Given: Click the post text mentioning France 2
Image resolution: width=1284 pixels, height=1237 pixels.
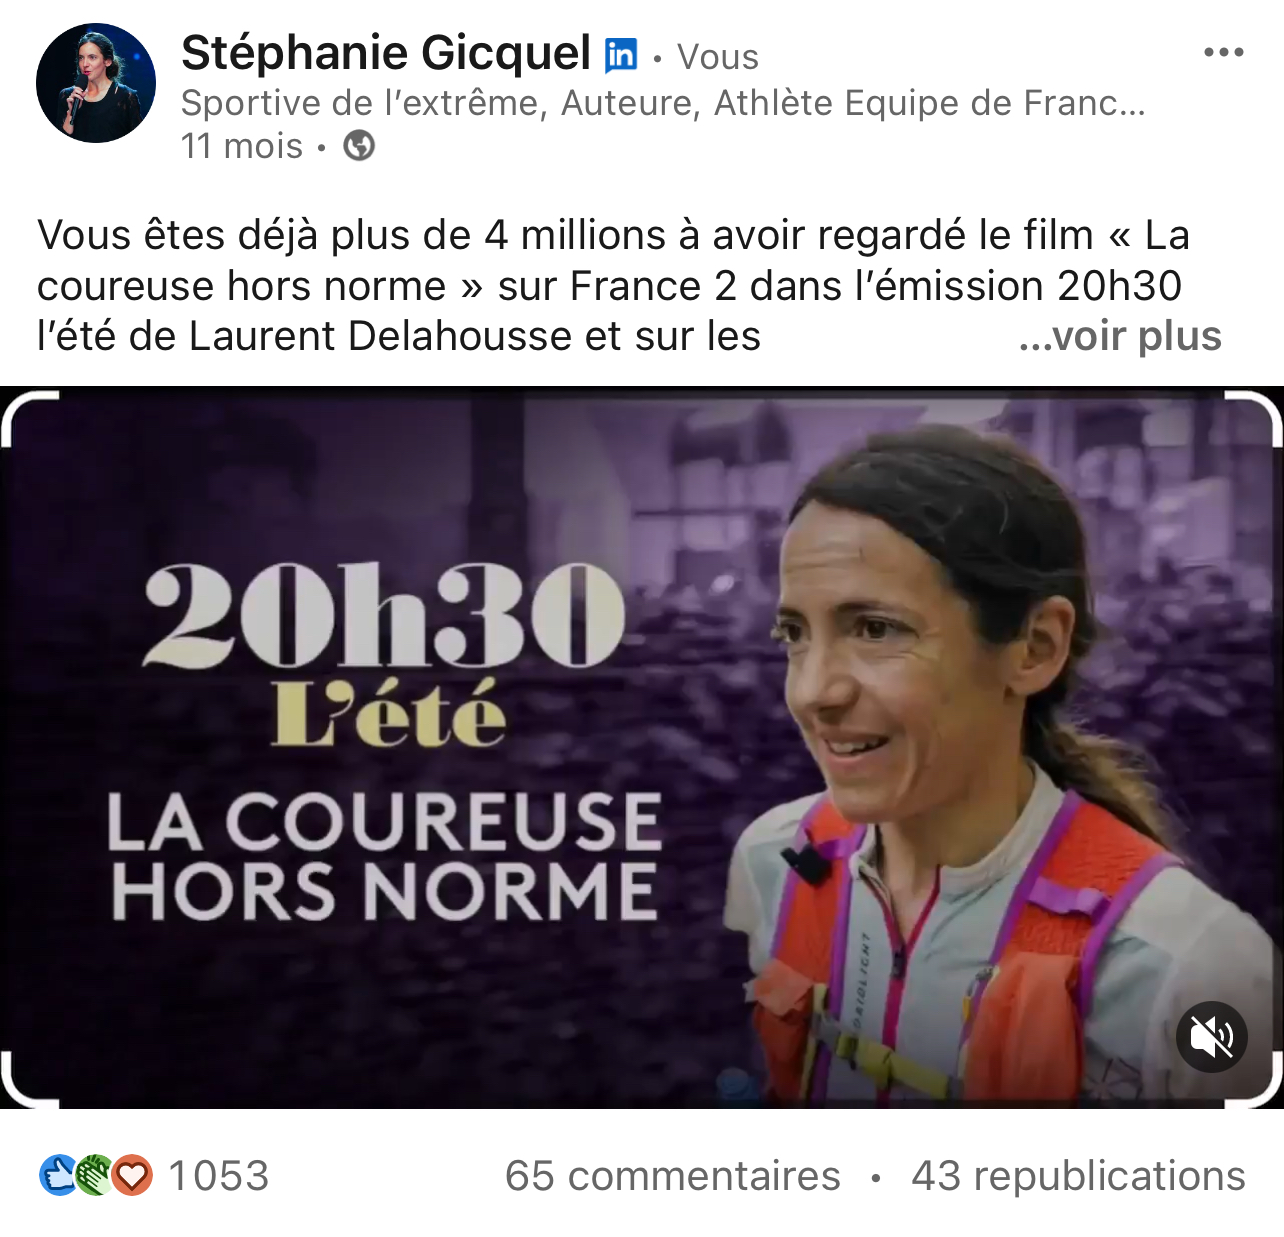Looking at the screenshot, I should click(609, 286).
